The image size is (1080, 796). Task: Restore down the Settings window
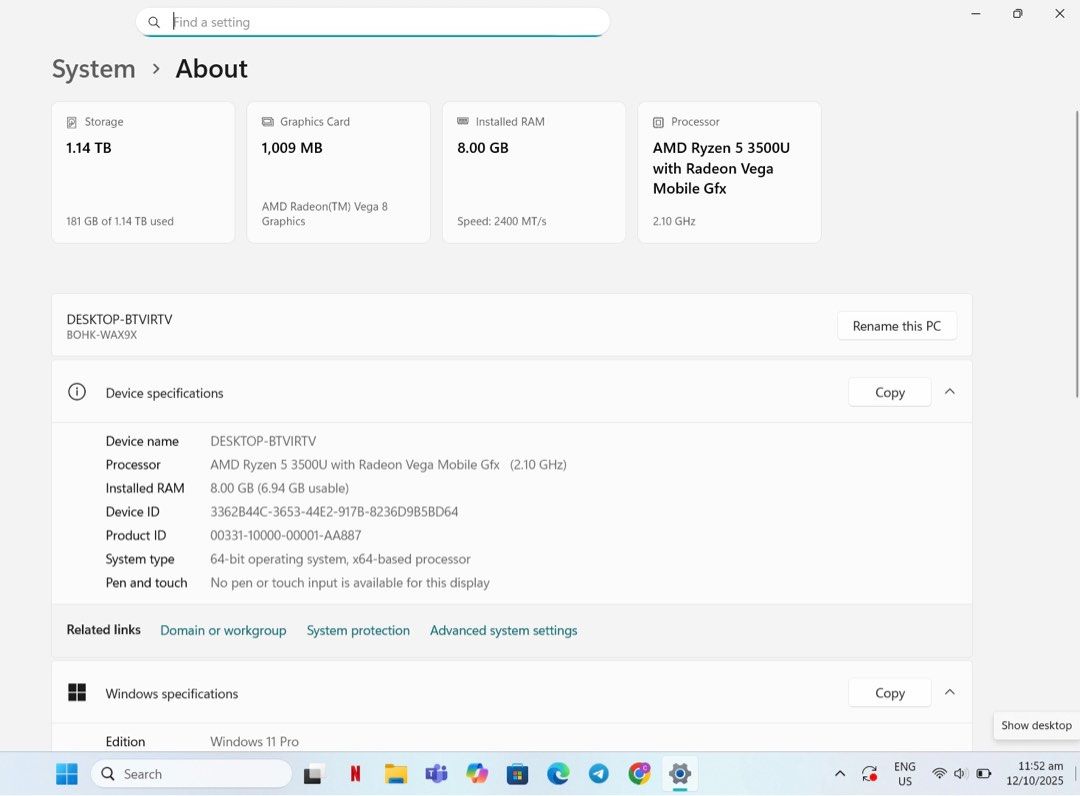coord(1017,14)
